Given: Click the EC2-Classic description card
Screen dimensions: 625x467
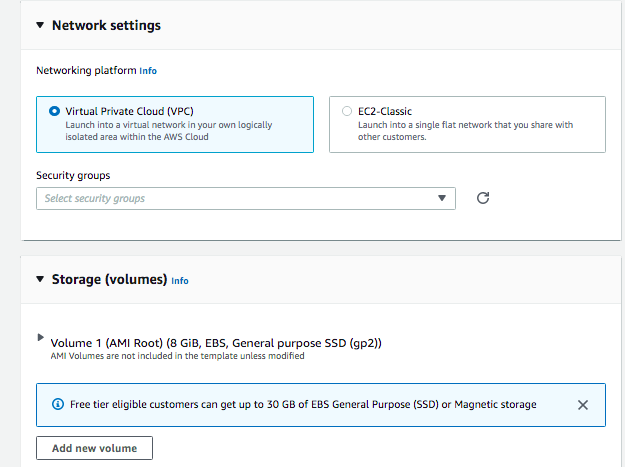Looking at the screenshot, I should pyautogui.click(x=466, y=131).
